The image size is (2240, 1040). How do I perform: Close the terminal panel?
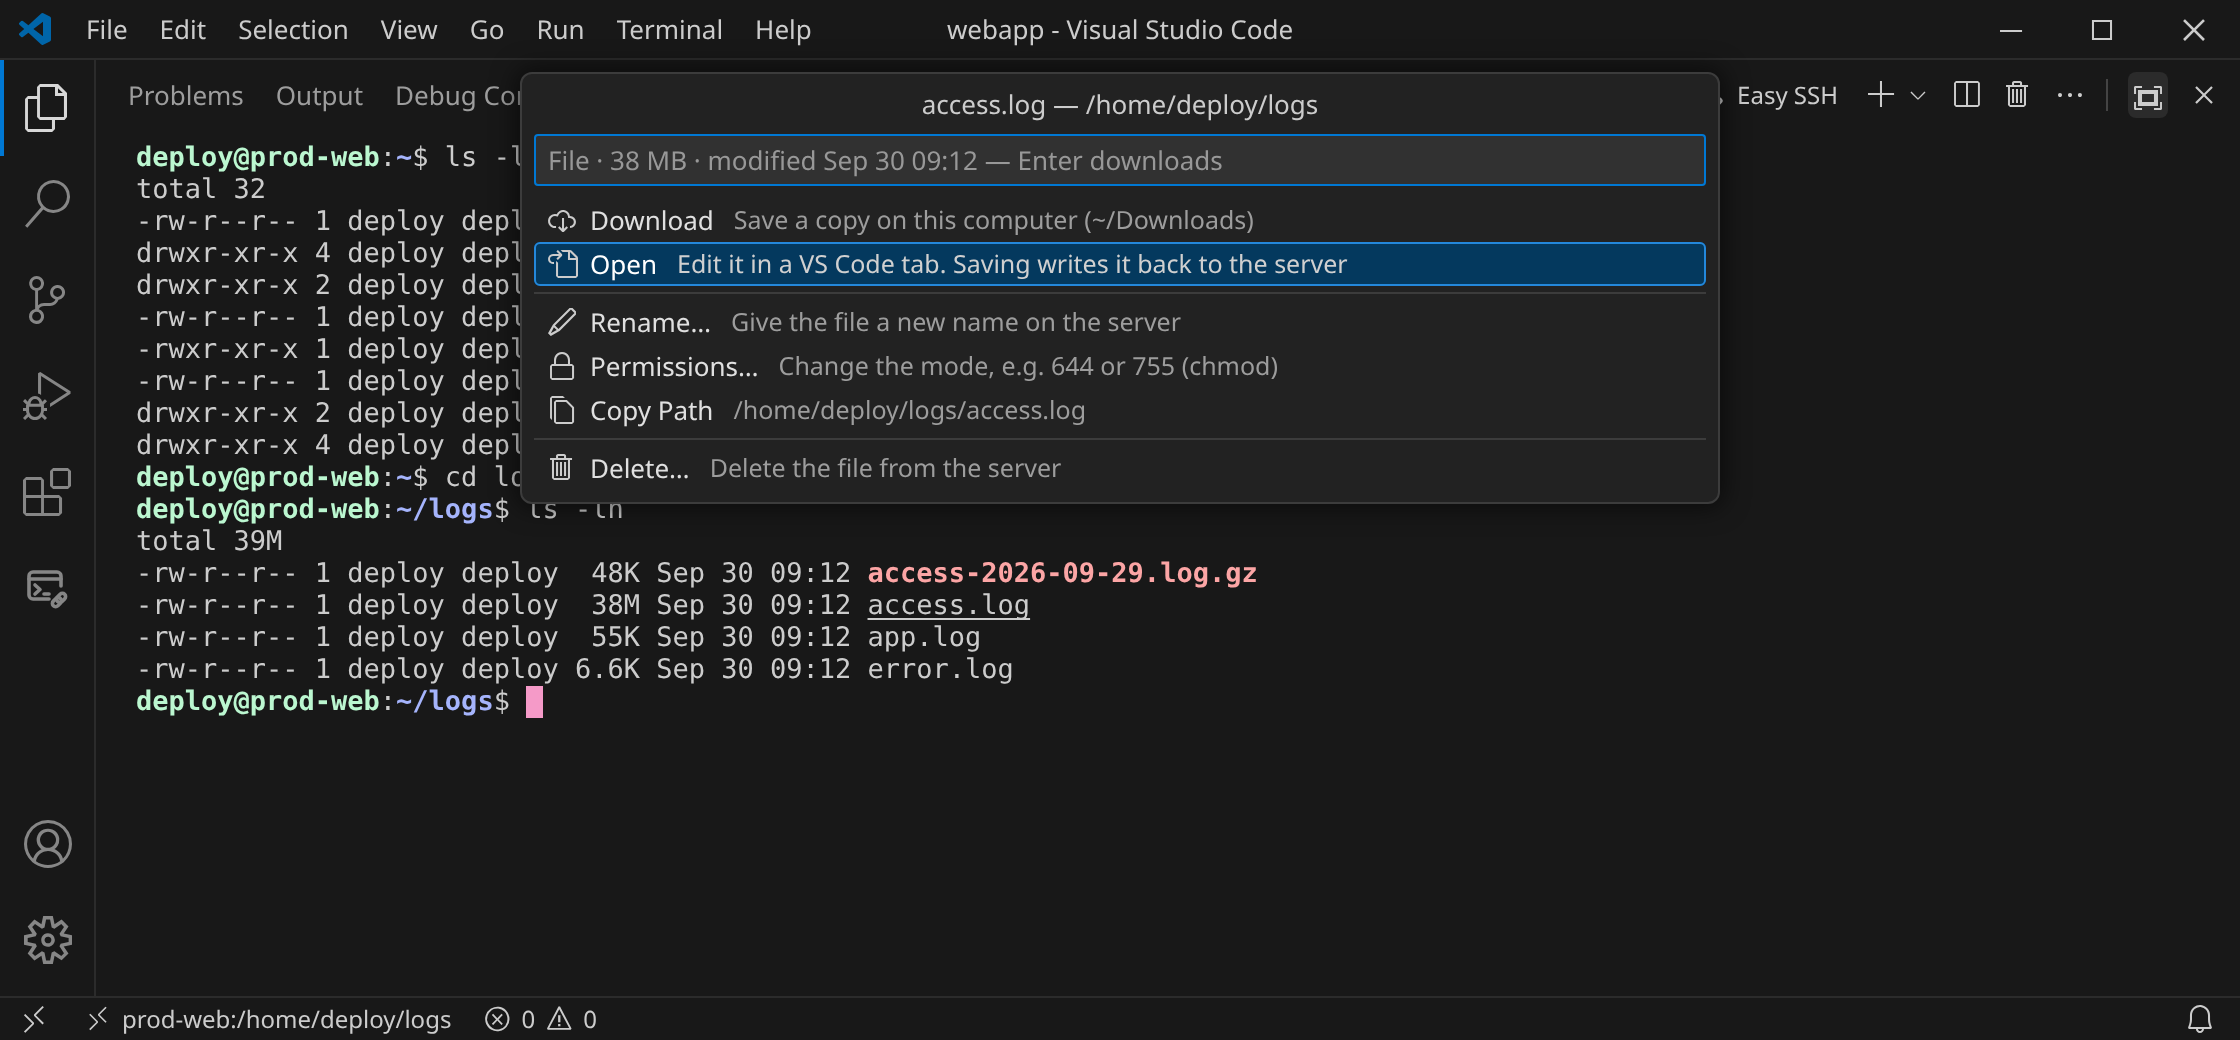(2203, 95)
